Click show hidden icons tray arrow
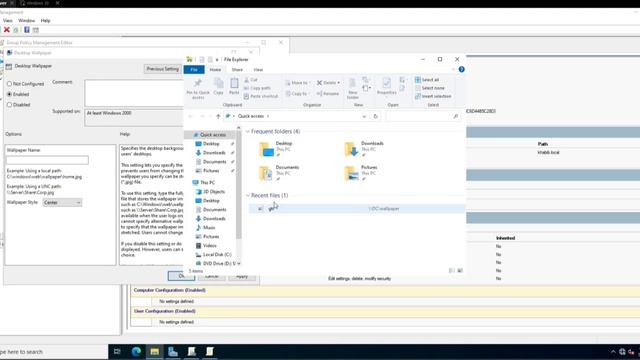 613,351
